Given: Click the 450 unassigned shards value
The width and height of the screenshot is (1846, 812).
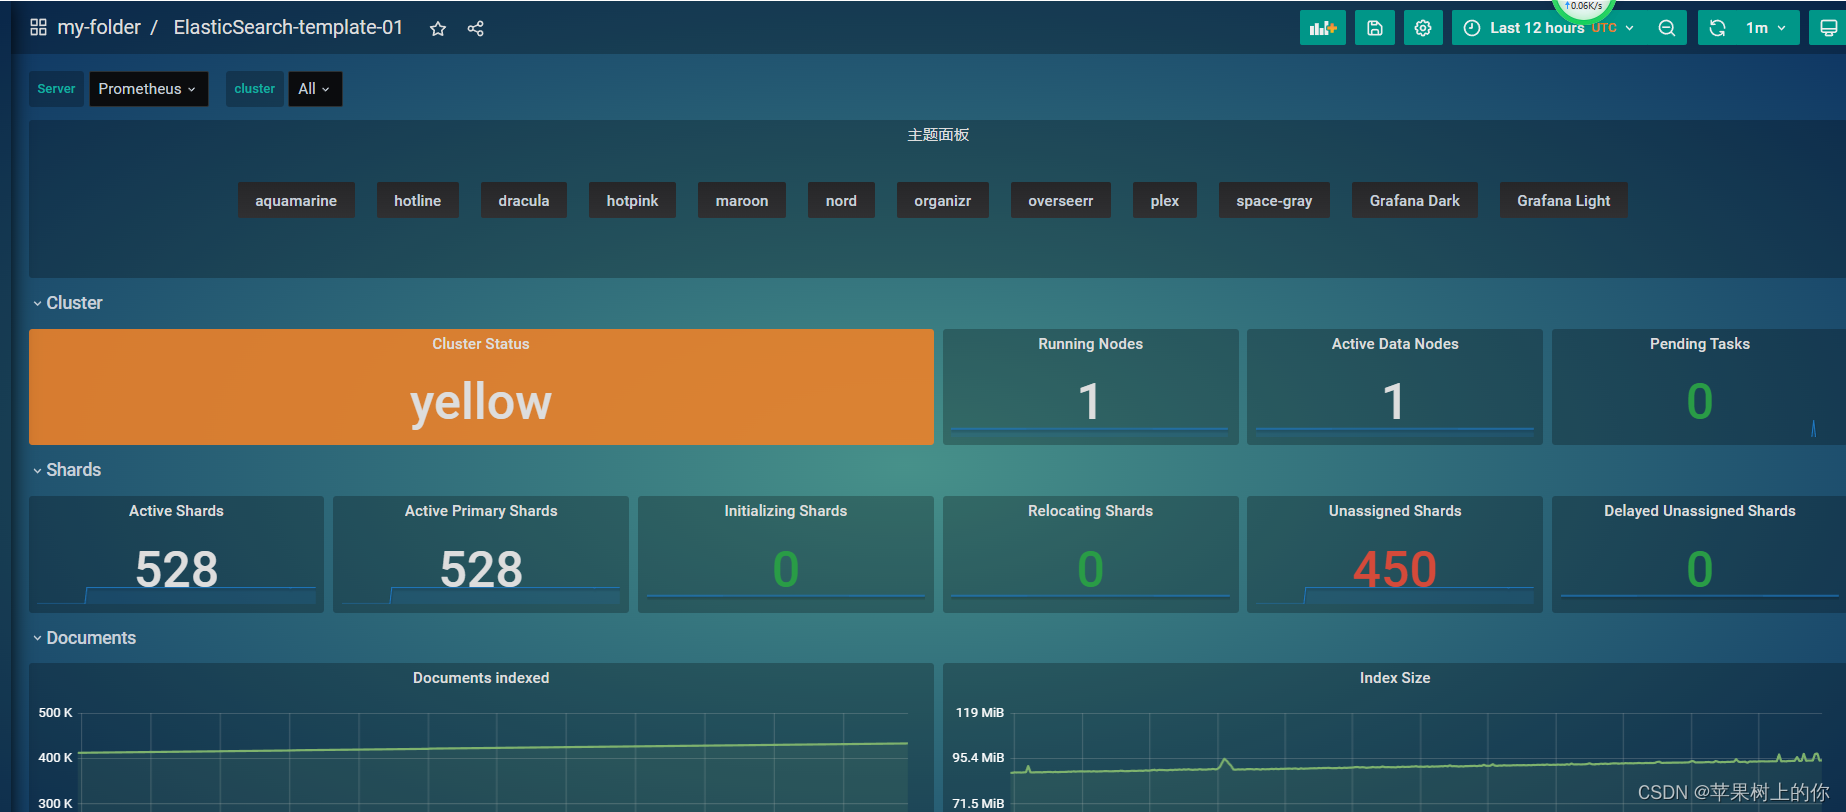Looking at the screenshot, I should coord(1395,570).
